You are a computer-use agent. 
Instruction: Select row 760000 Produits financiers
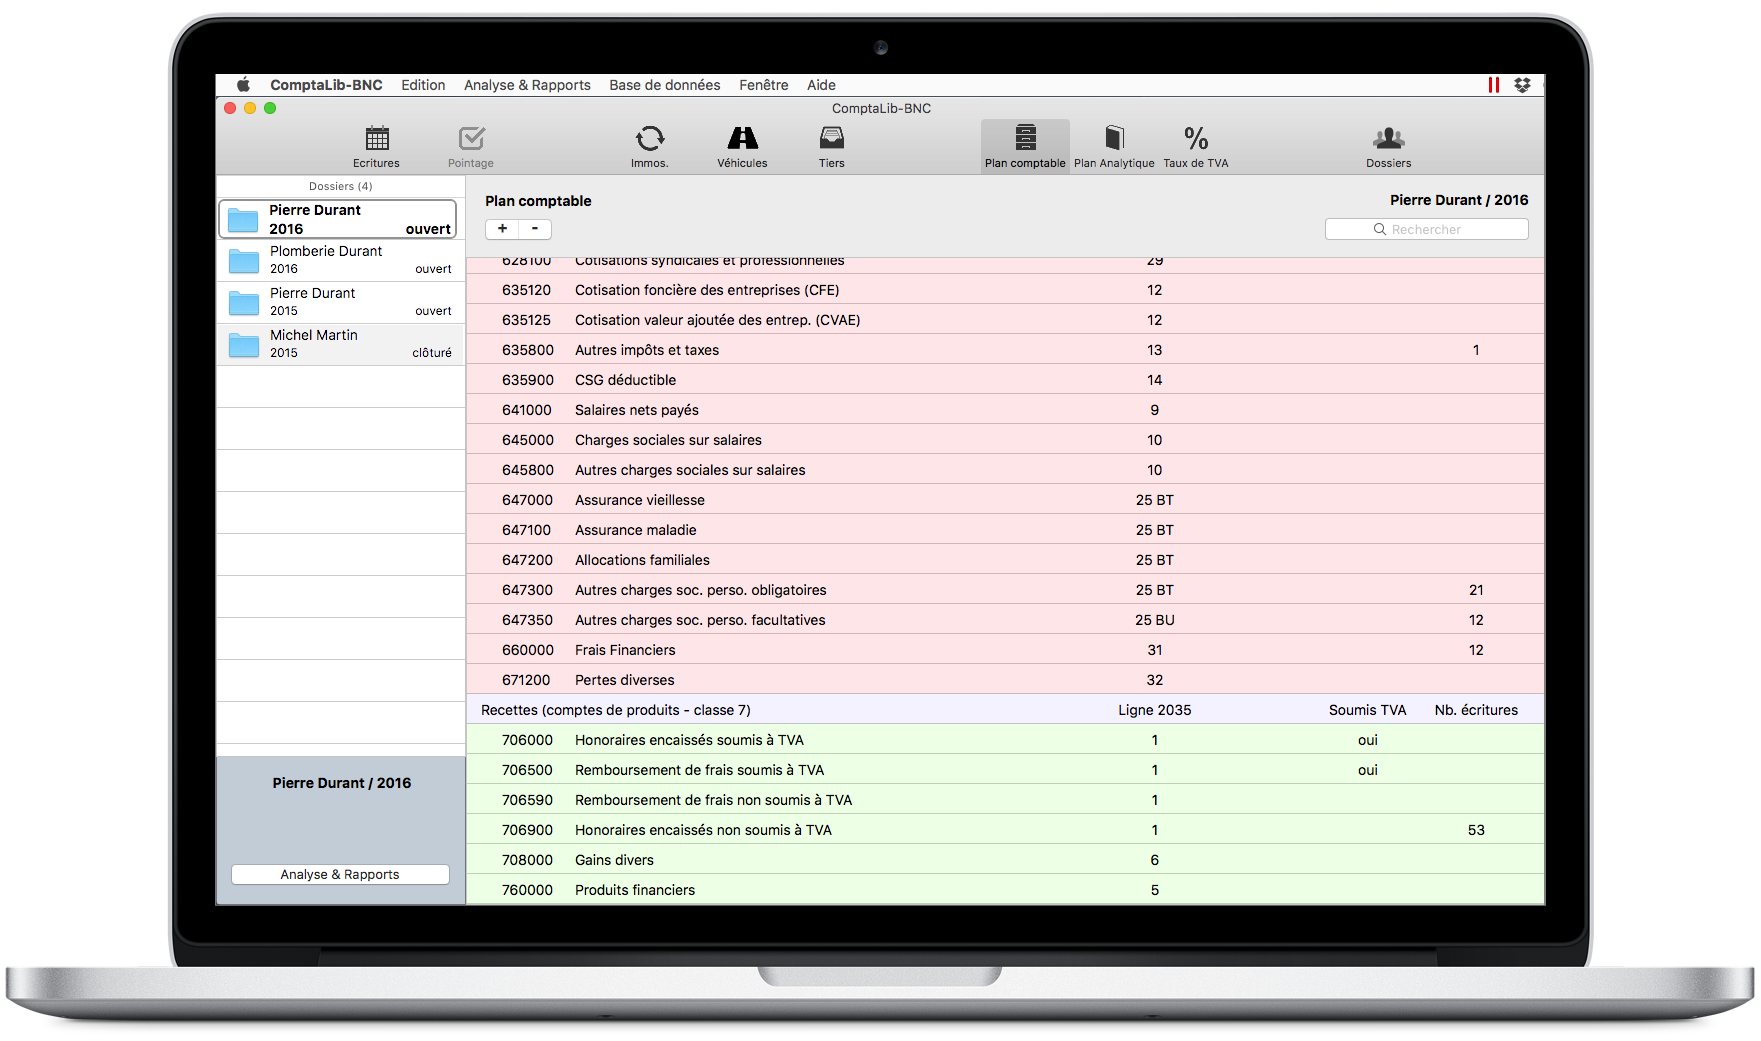point(1005,890)
